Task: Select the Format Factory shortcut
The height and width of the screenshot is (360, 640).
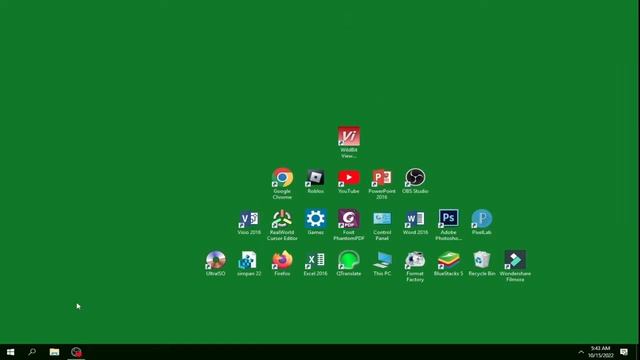Action: [x=415, y=267]
